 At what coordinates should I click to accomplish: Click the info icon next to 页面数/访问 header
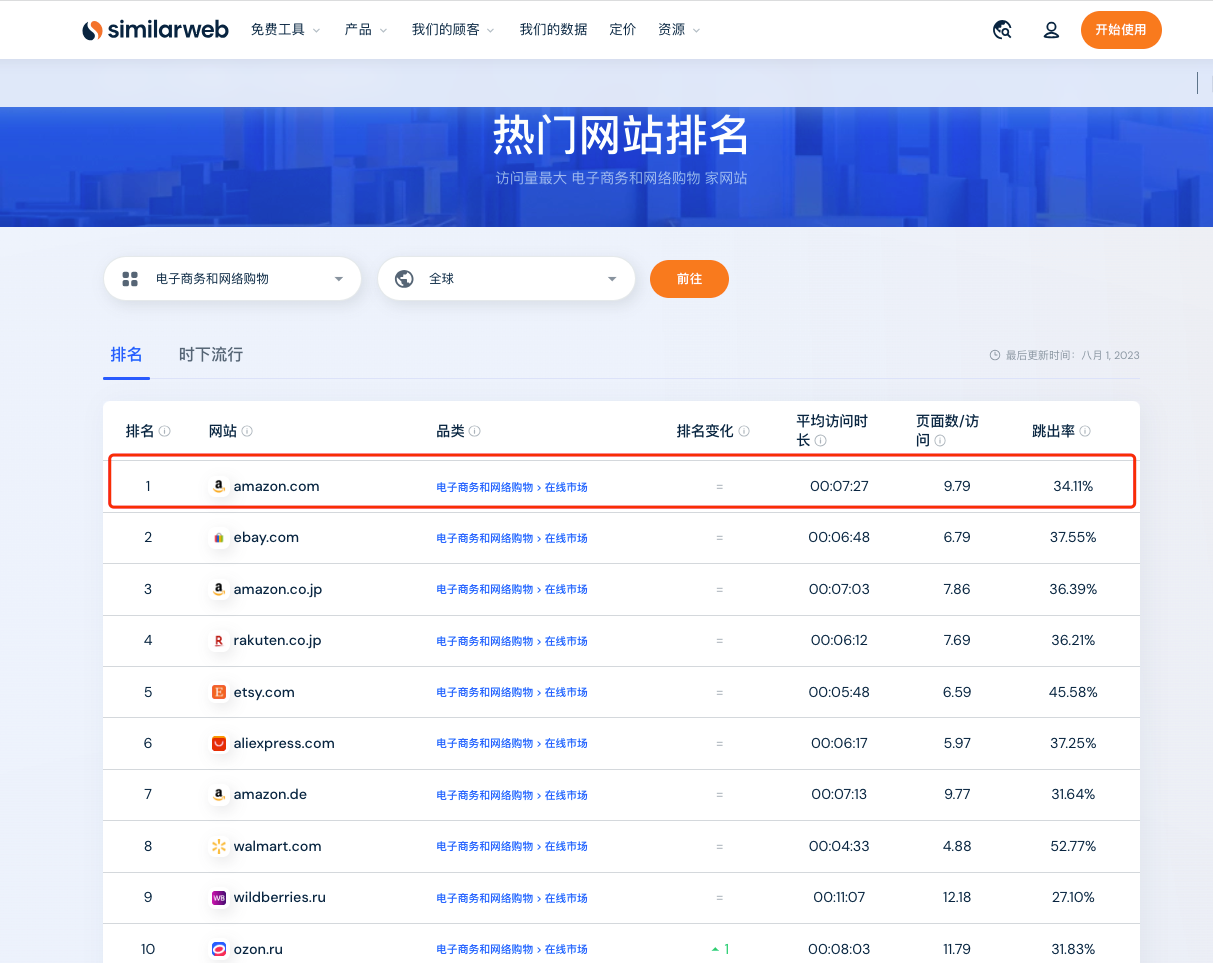tap(940, 441)
